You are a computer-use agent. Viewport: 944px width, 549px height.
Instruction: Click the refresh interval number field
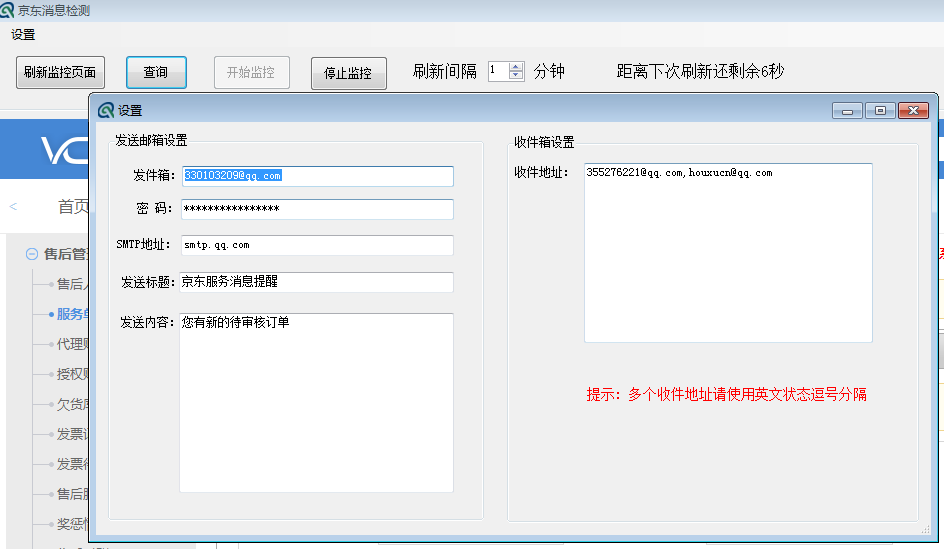(498, 71)
